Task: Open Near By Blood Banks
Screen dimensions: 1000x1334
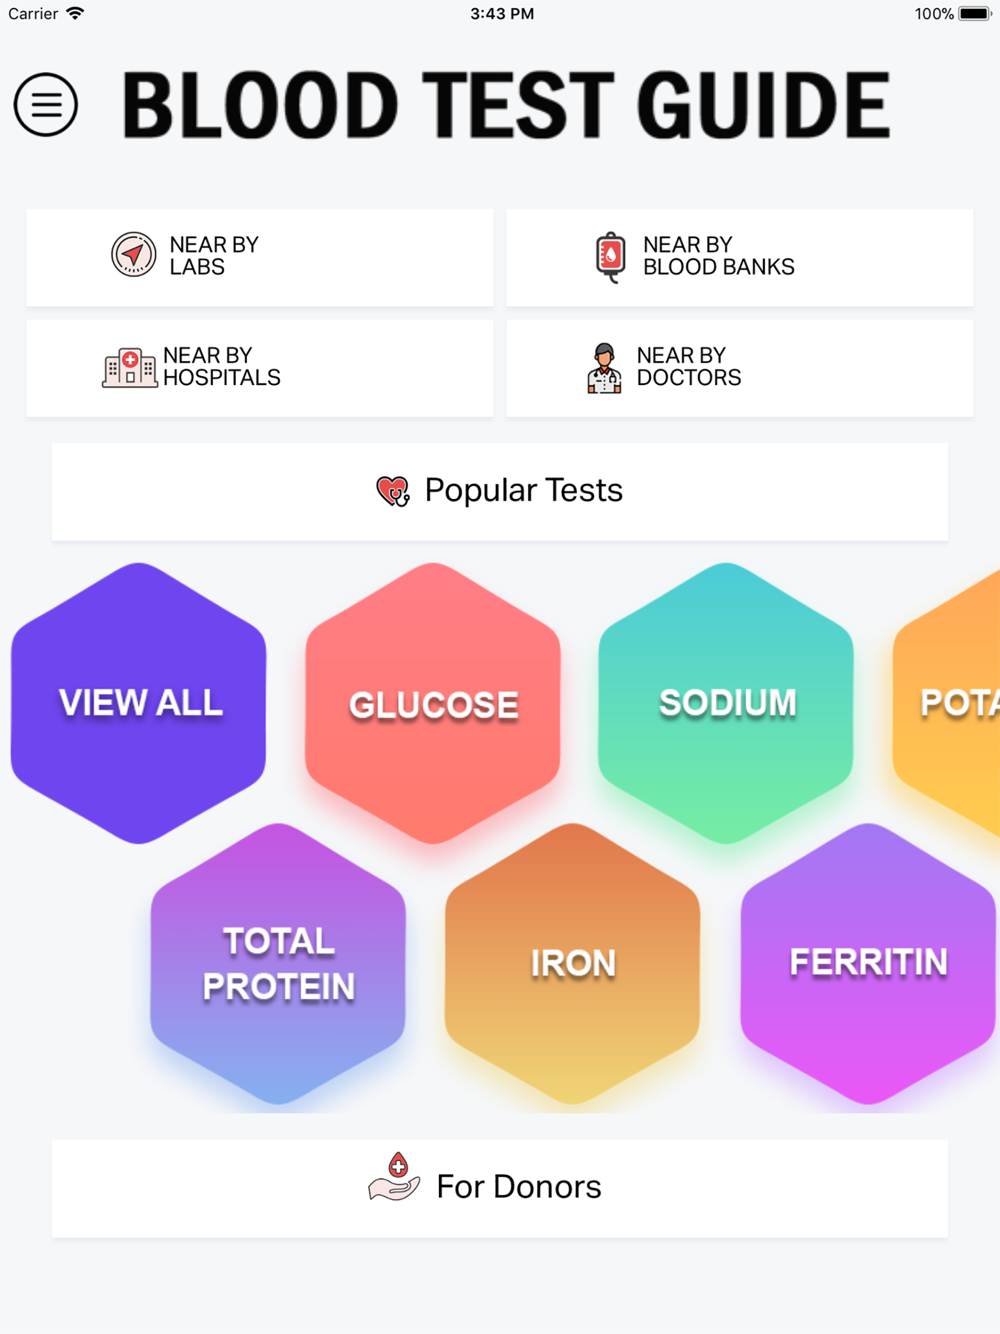Action: 740,257
